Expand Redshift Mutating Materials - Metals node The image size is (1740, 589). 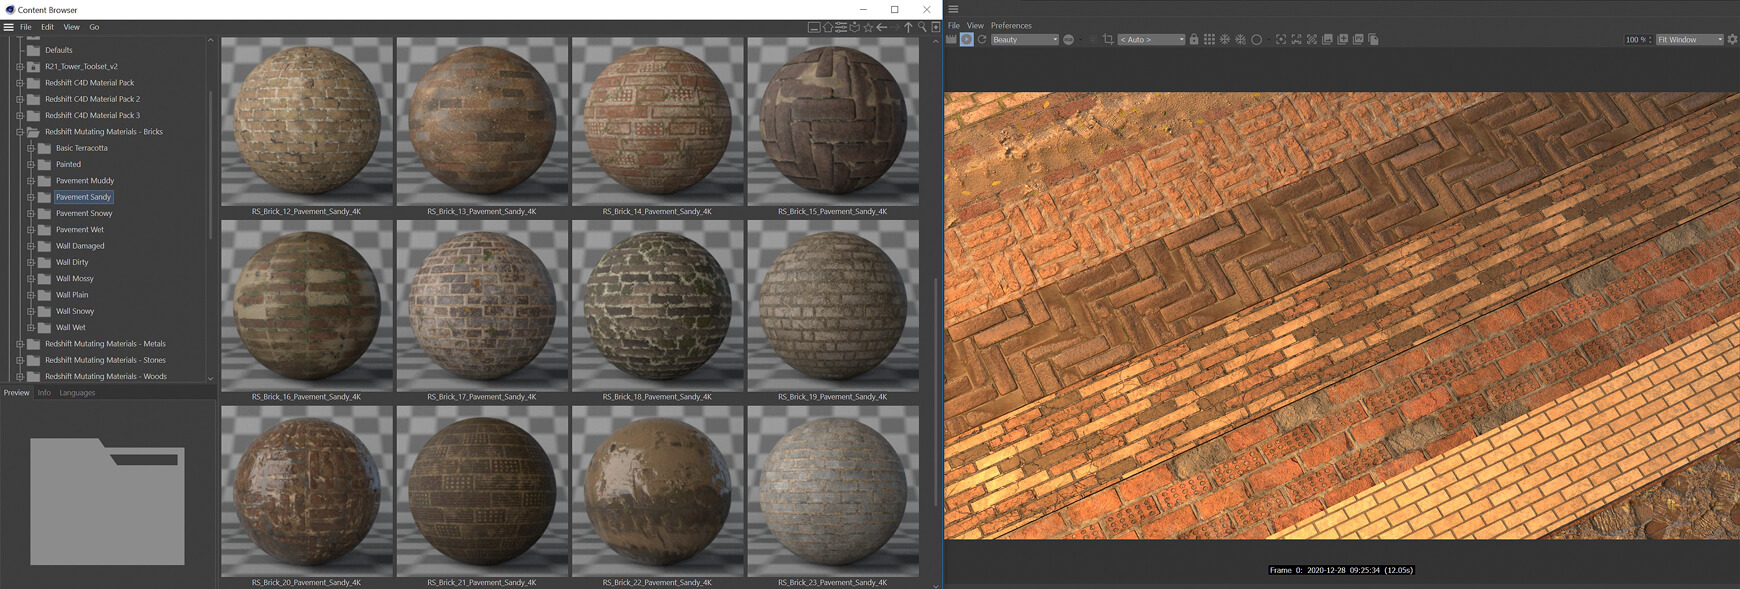pos(19,344)
